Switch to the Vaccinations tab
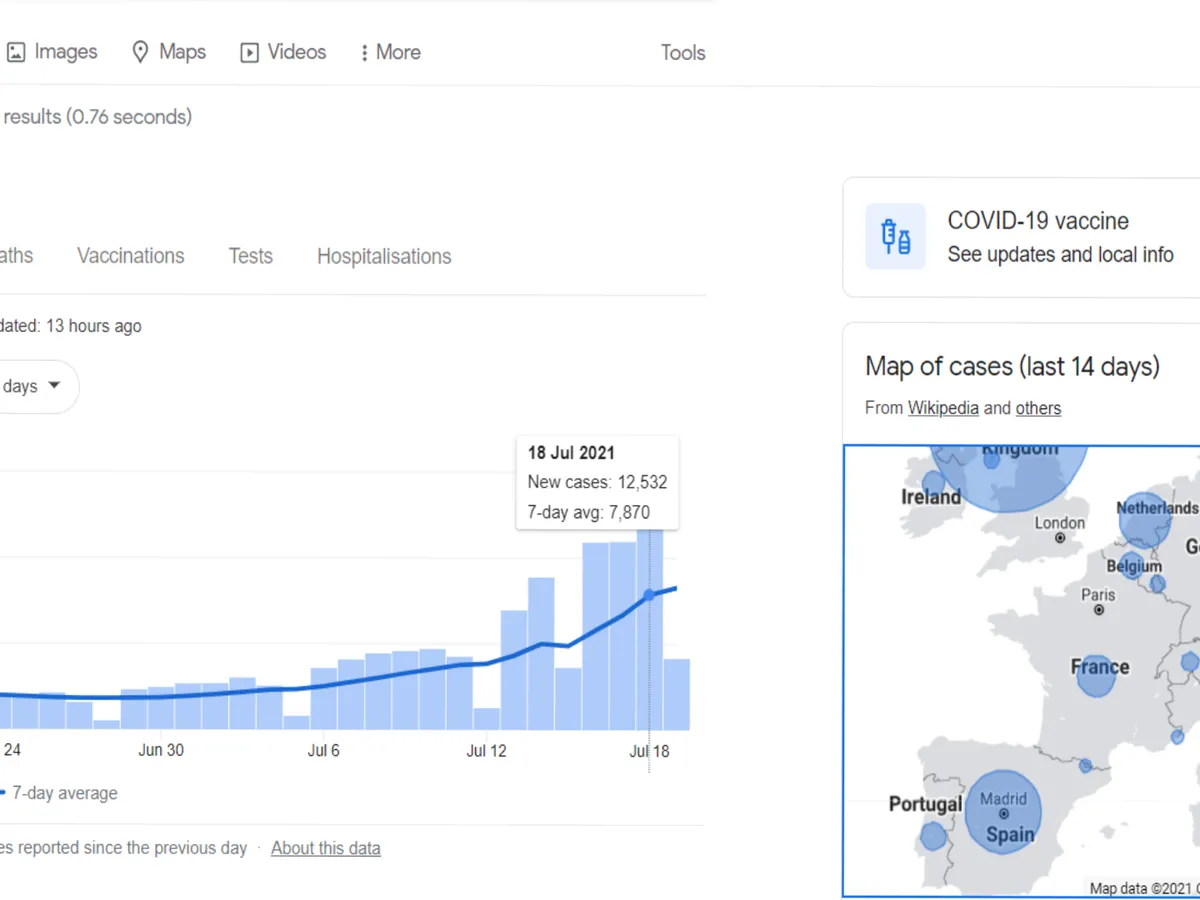1200x900 pixels. [131, 256]
